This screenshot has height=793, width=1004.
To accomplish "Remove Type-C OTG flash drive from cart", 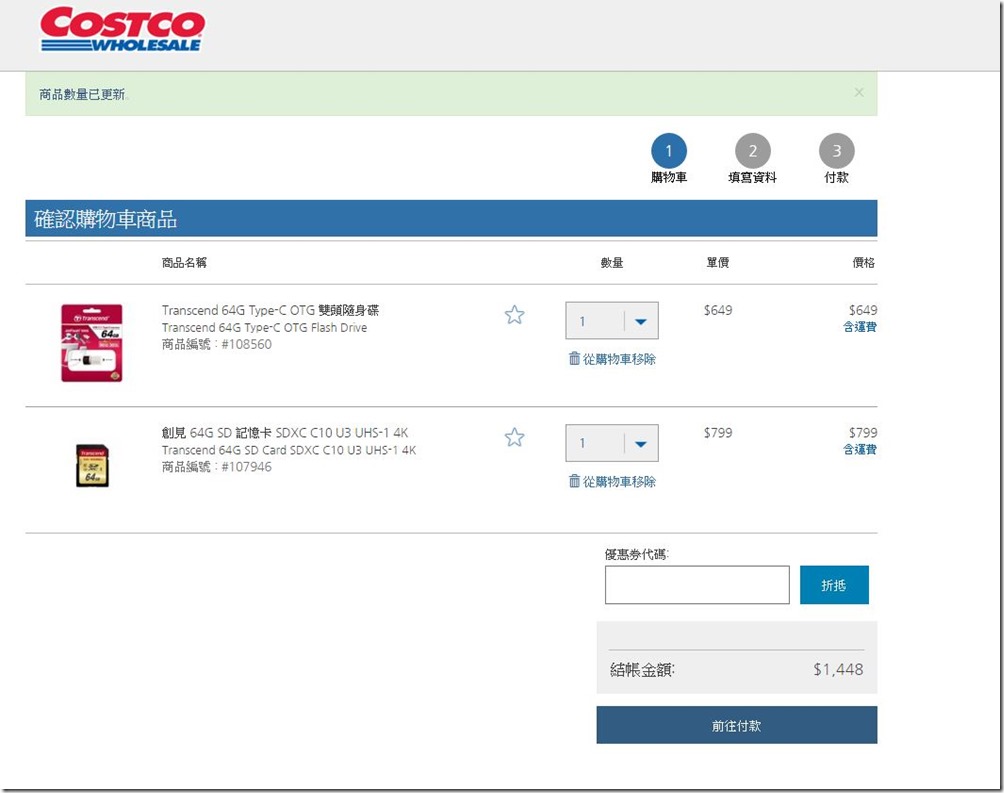I will [x=612, y=359].
